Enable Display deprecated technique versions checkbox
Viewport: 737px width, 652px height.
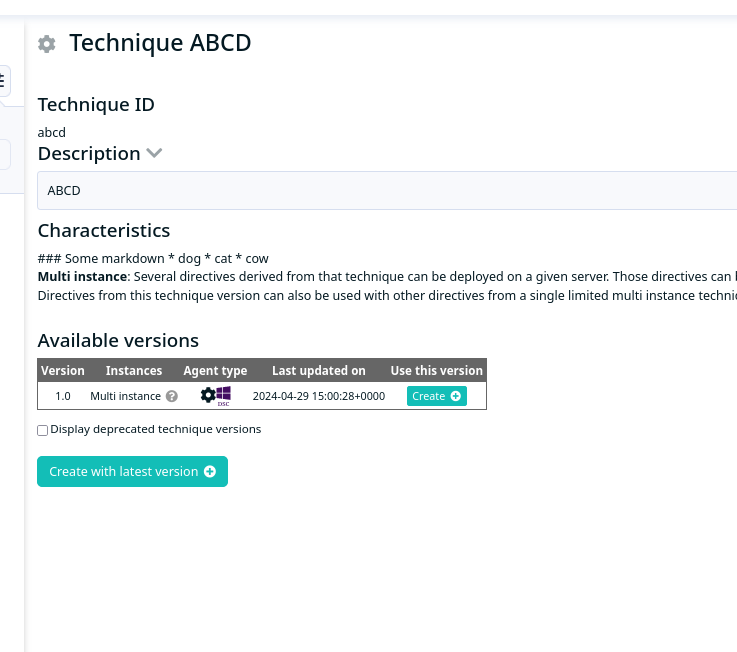coord(42,430)
